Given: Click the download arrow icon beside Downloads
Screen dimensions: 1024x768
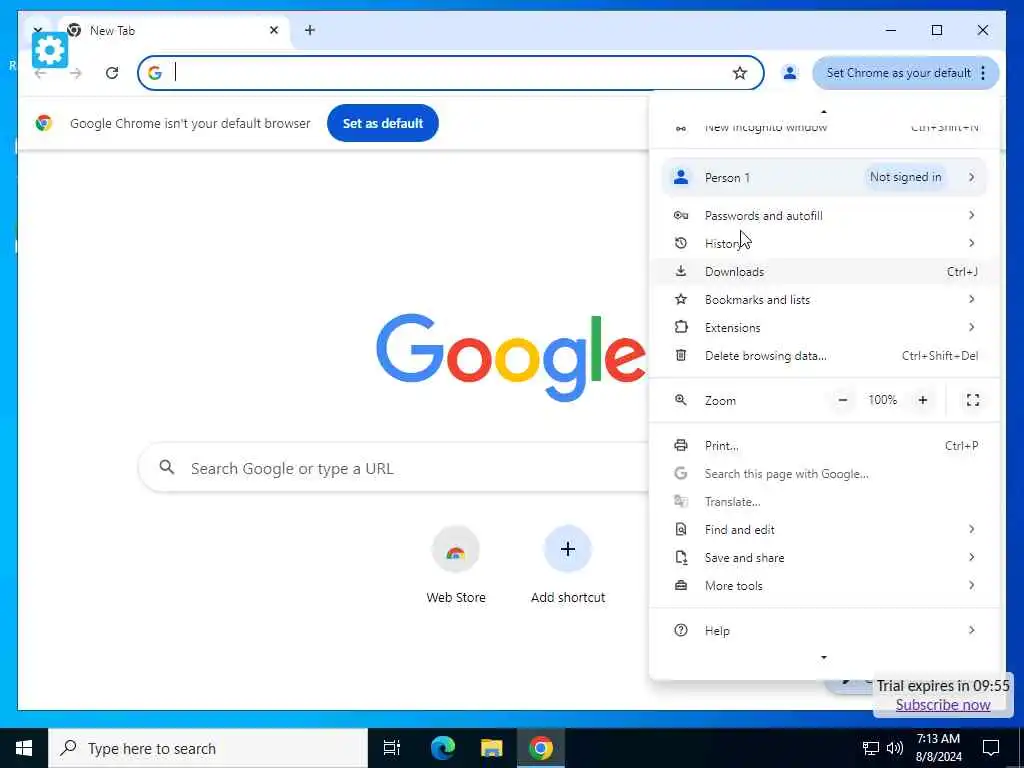Looking at the screenshot, I should click(x=680, y=271).
